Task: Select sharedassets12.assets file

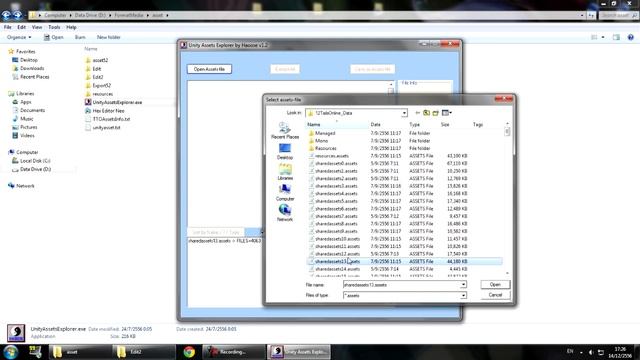Action: 337,254
